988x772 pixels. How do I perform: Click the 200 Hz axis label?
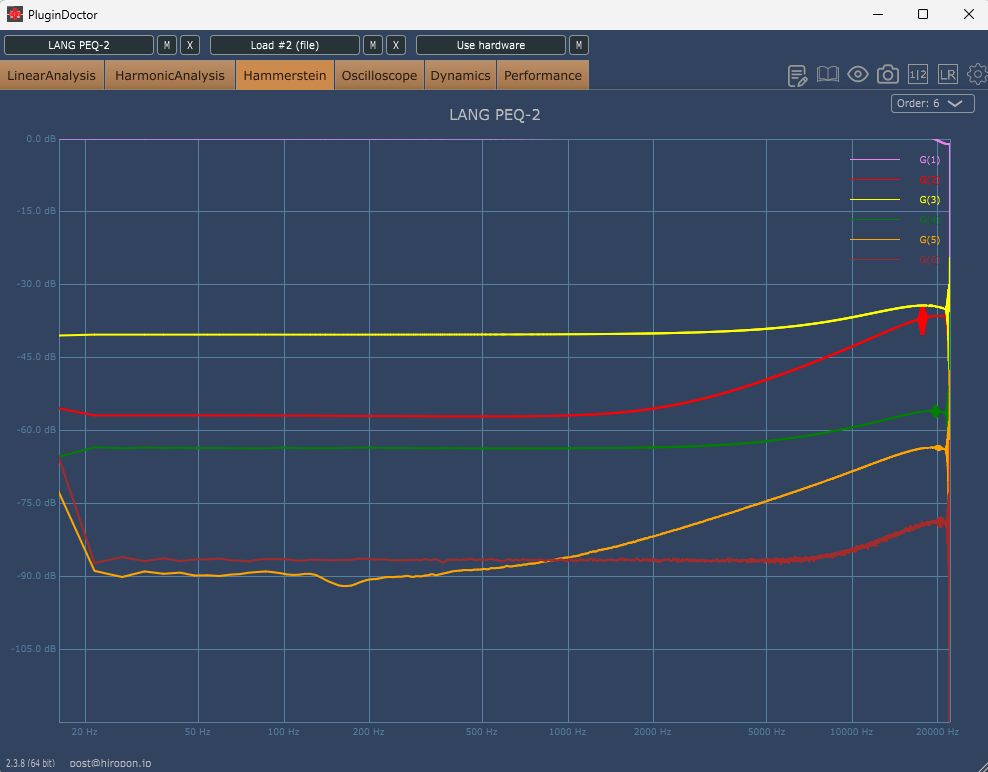(369, 732)
